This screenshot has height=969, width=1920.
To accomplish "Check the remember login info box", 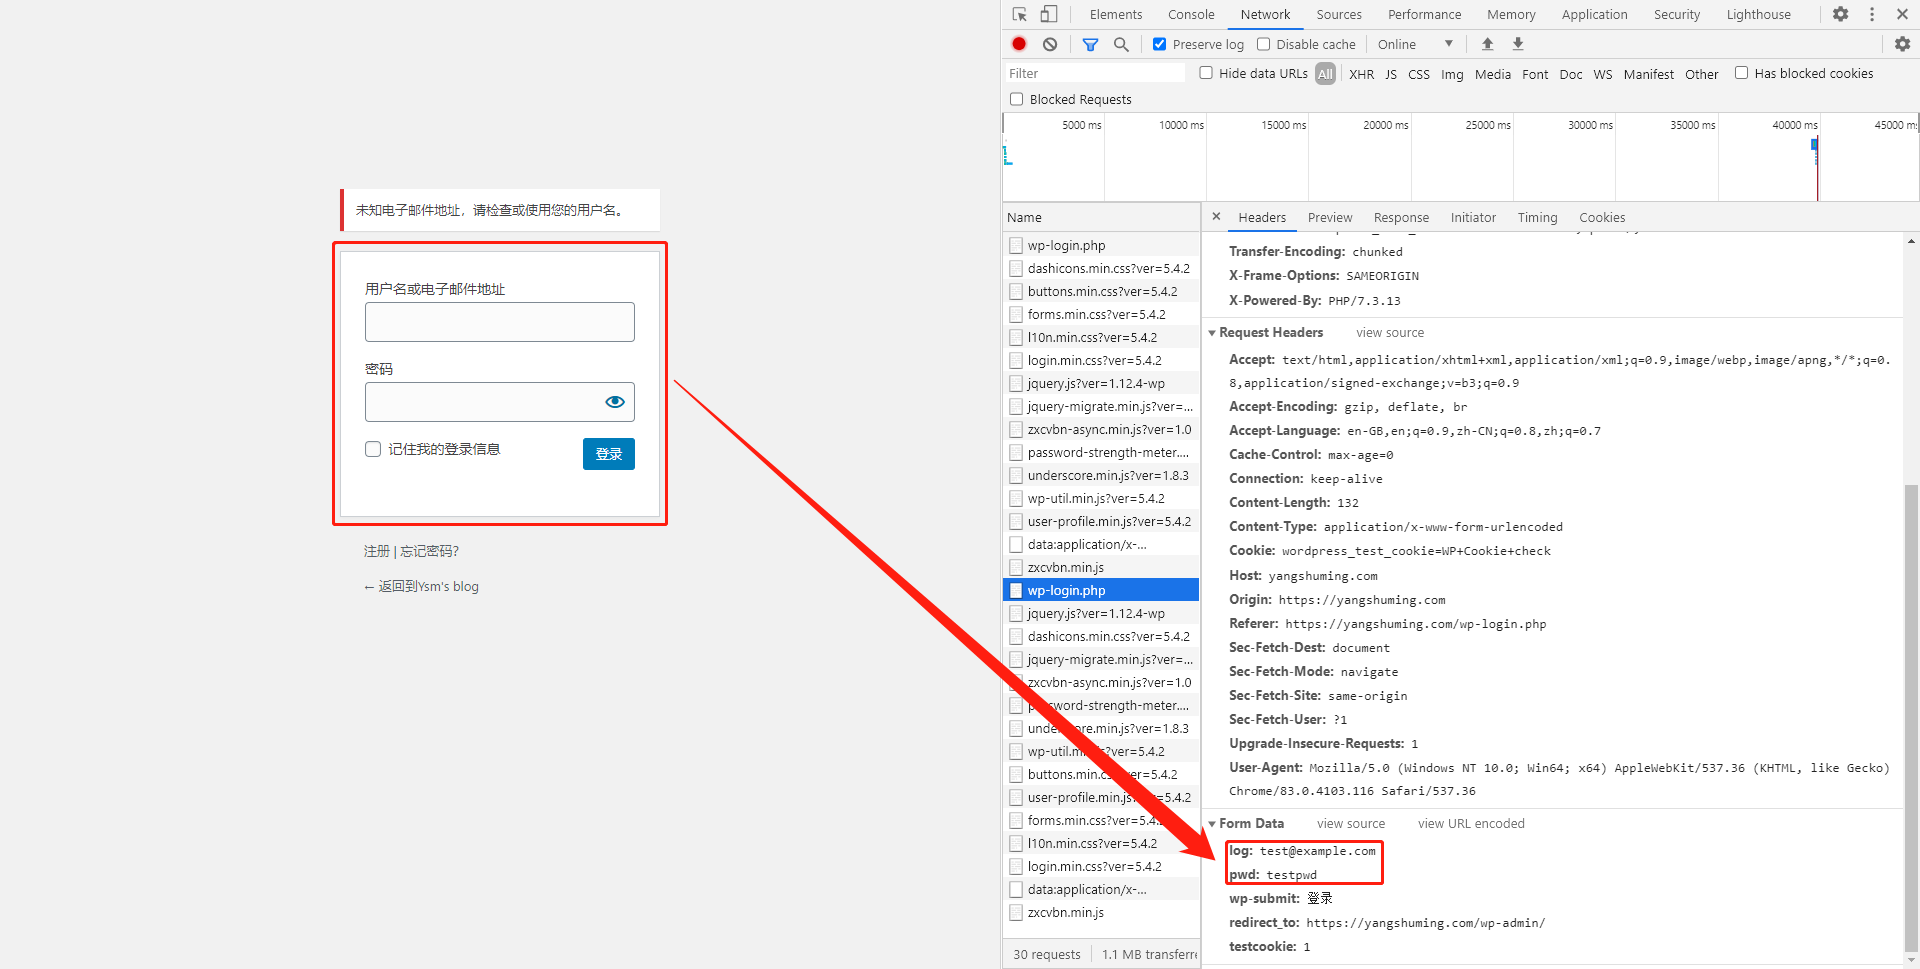I will pyautogui.click(x=373, y=449).
